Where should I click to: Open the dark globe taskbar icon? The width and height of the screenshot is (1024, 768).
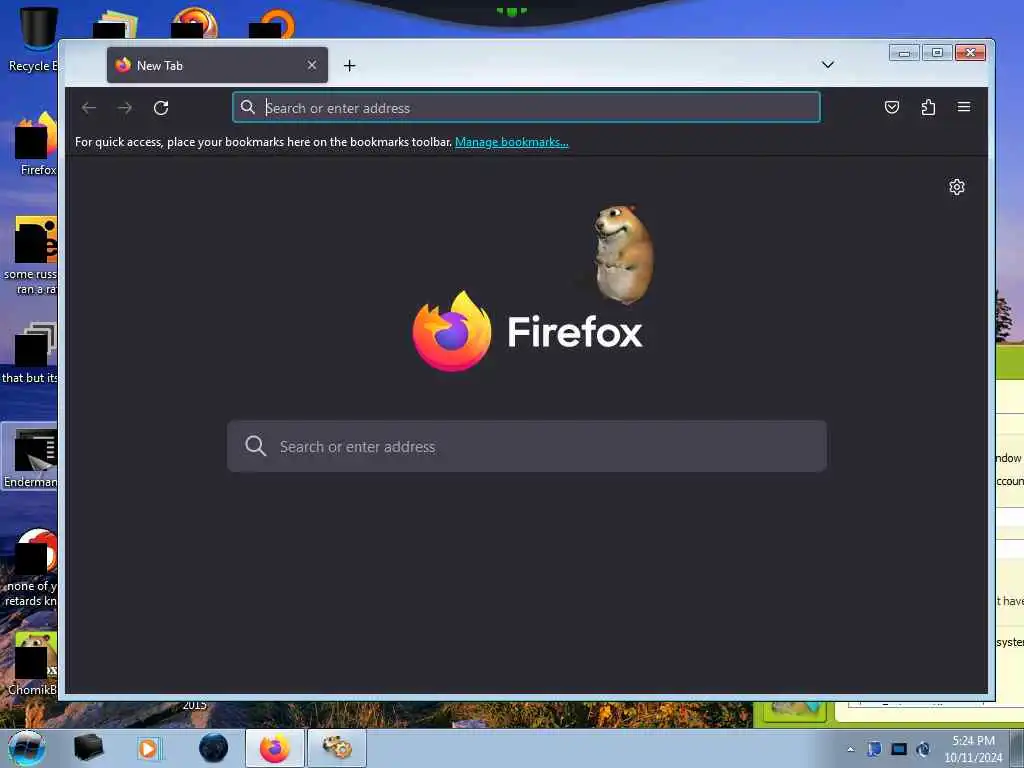coord(214,748)
